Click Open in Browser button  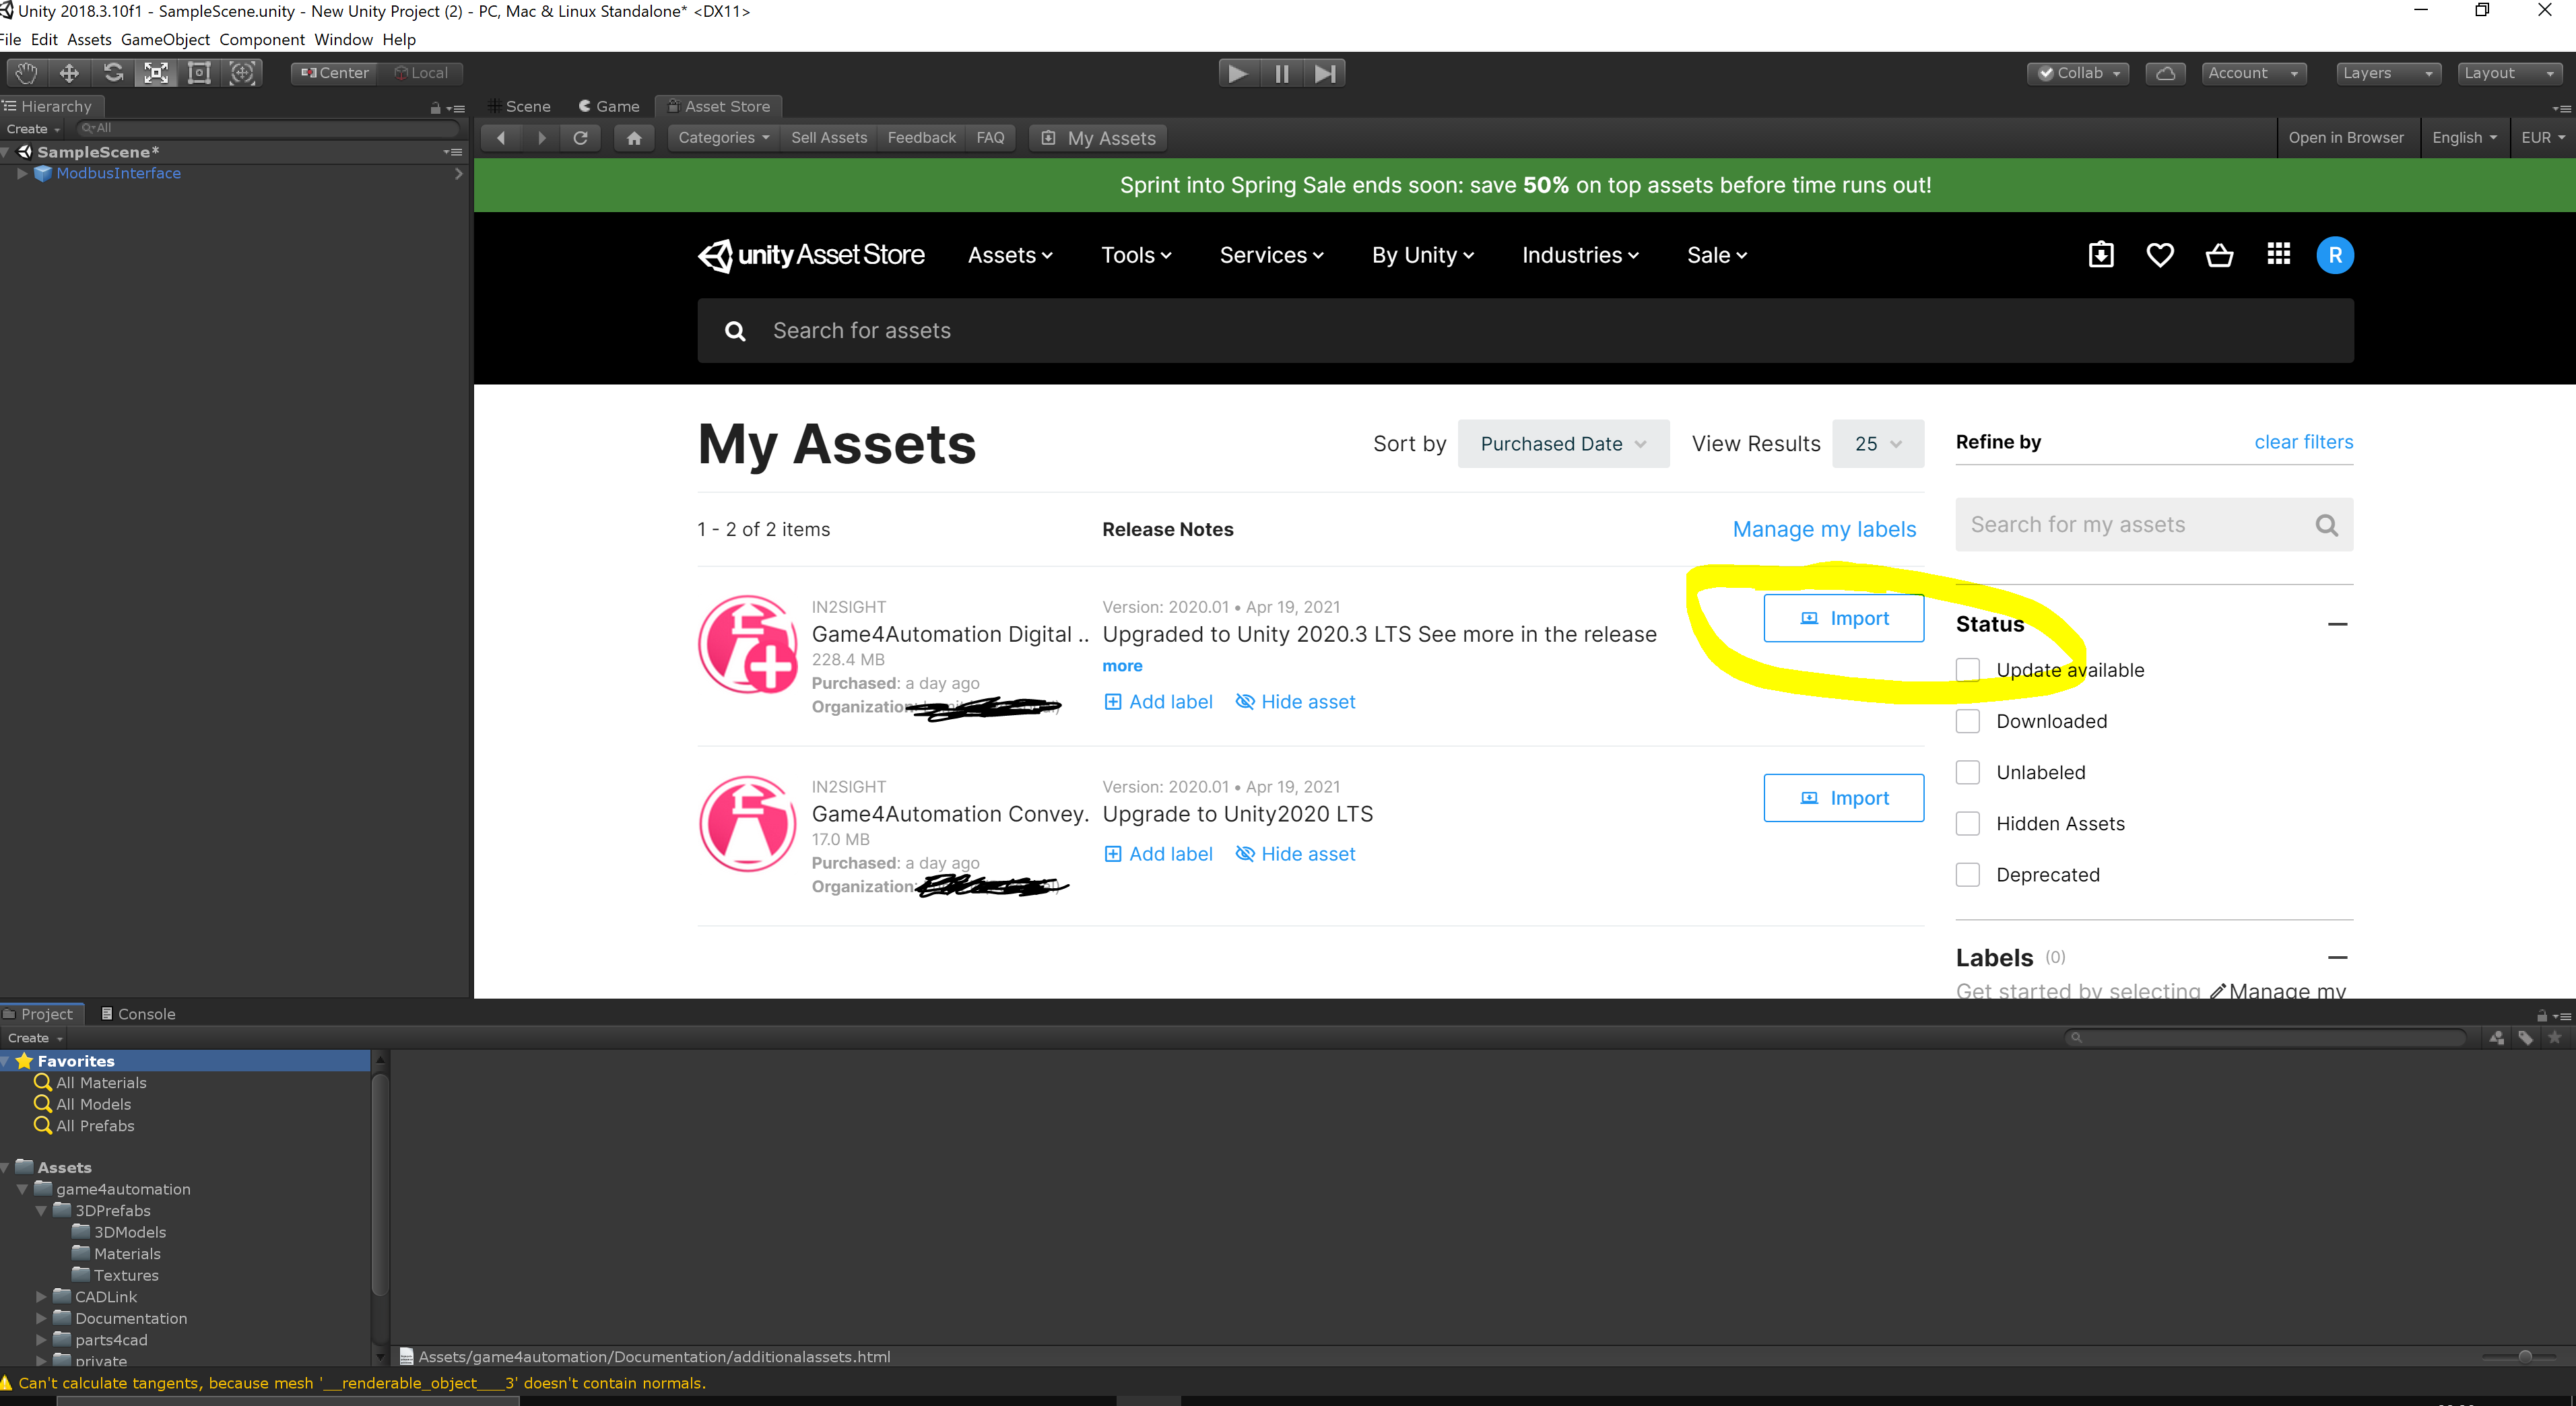coord(2346,138)
